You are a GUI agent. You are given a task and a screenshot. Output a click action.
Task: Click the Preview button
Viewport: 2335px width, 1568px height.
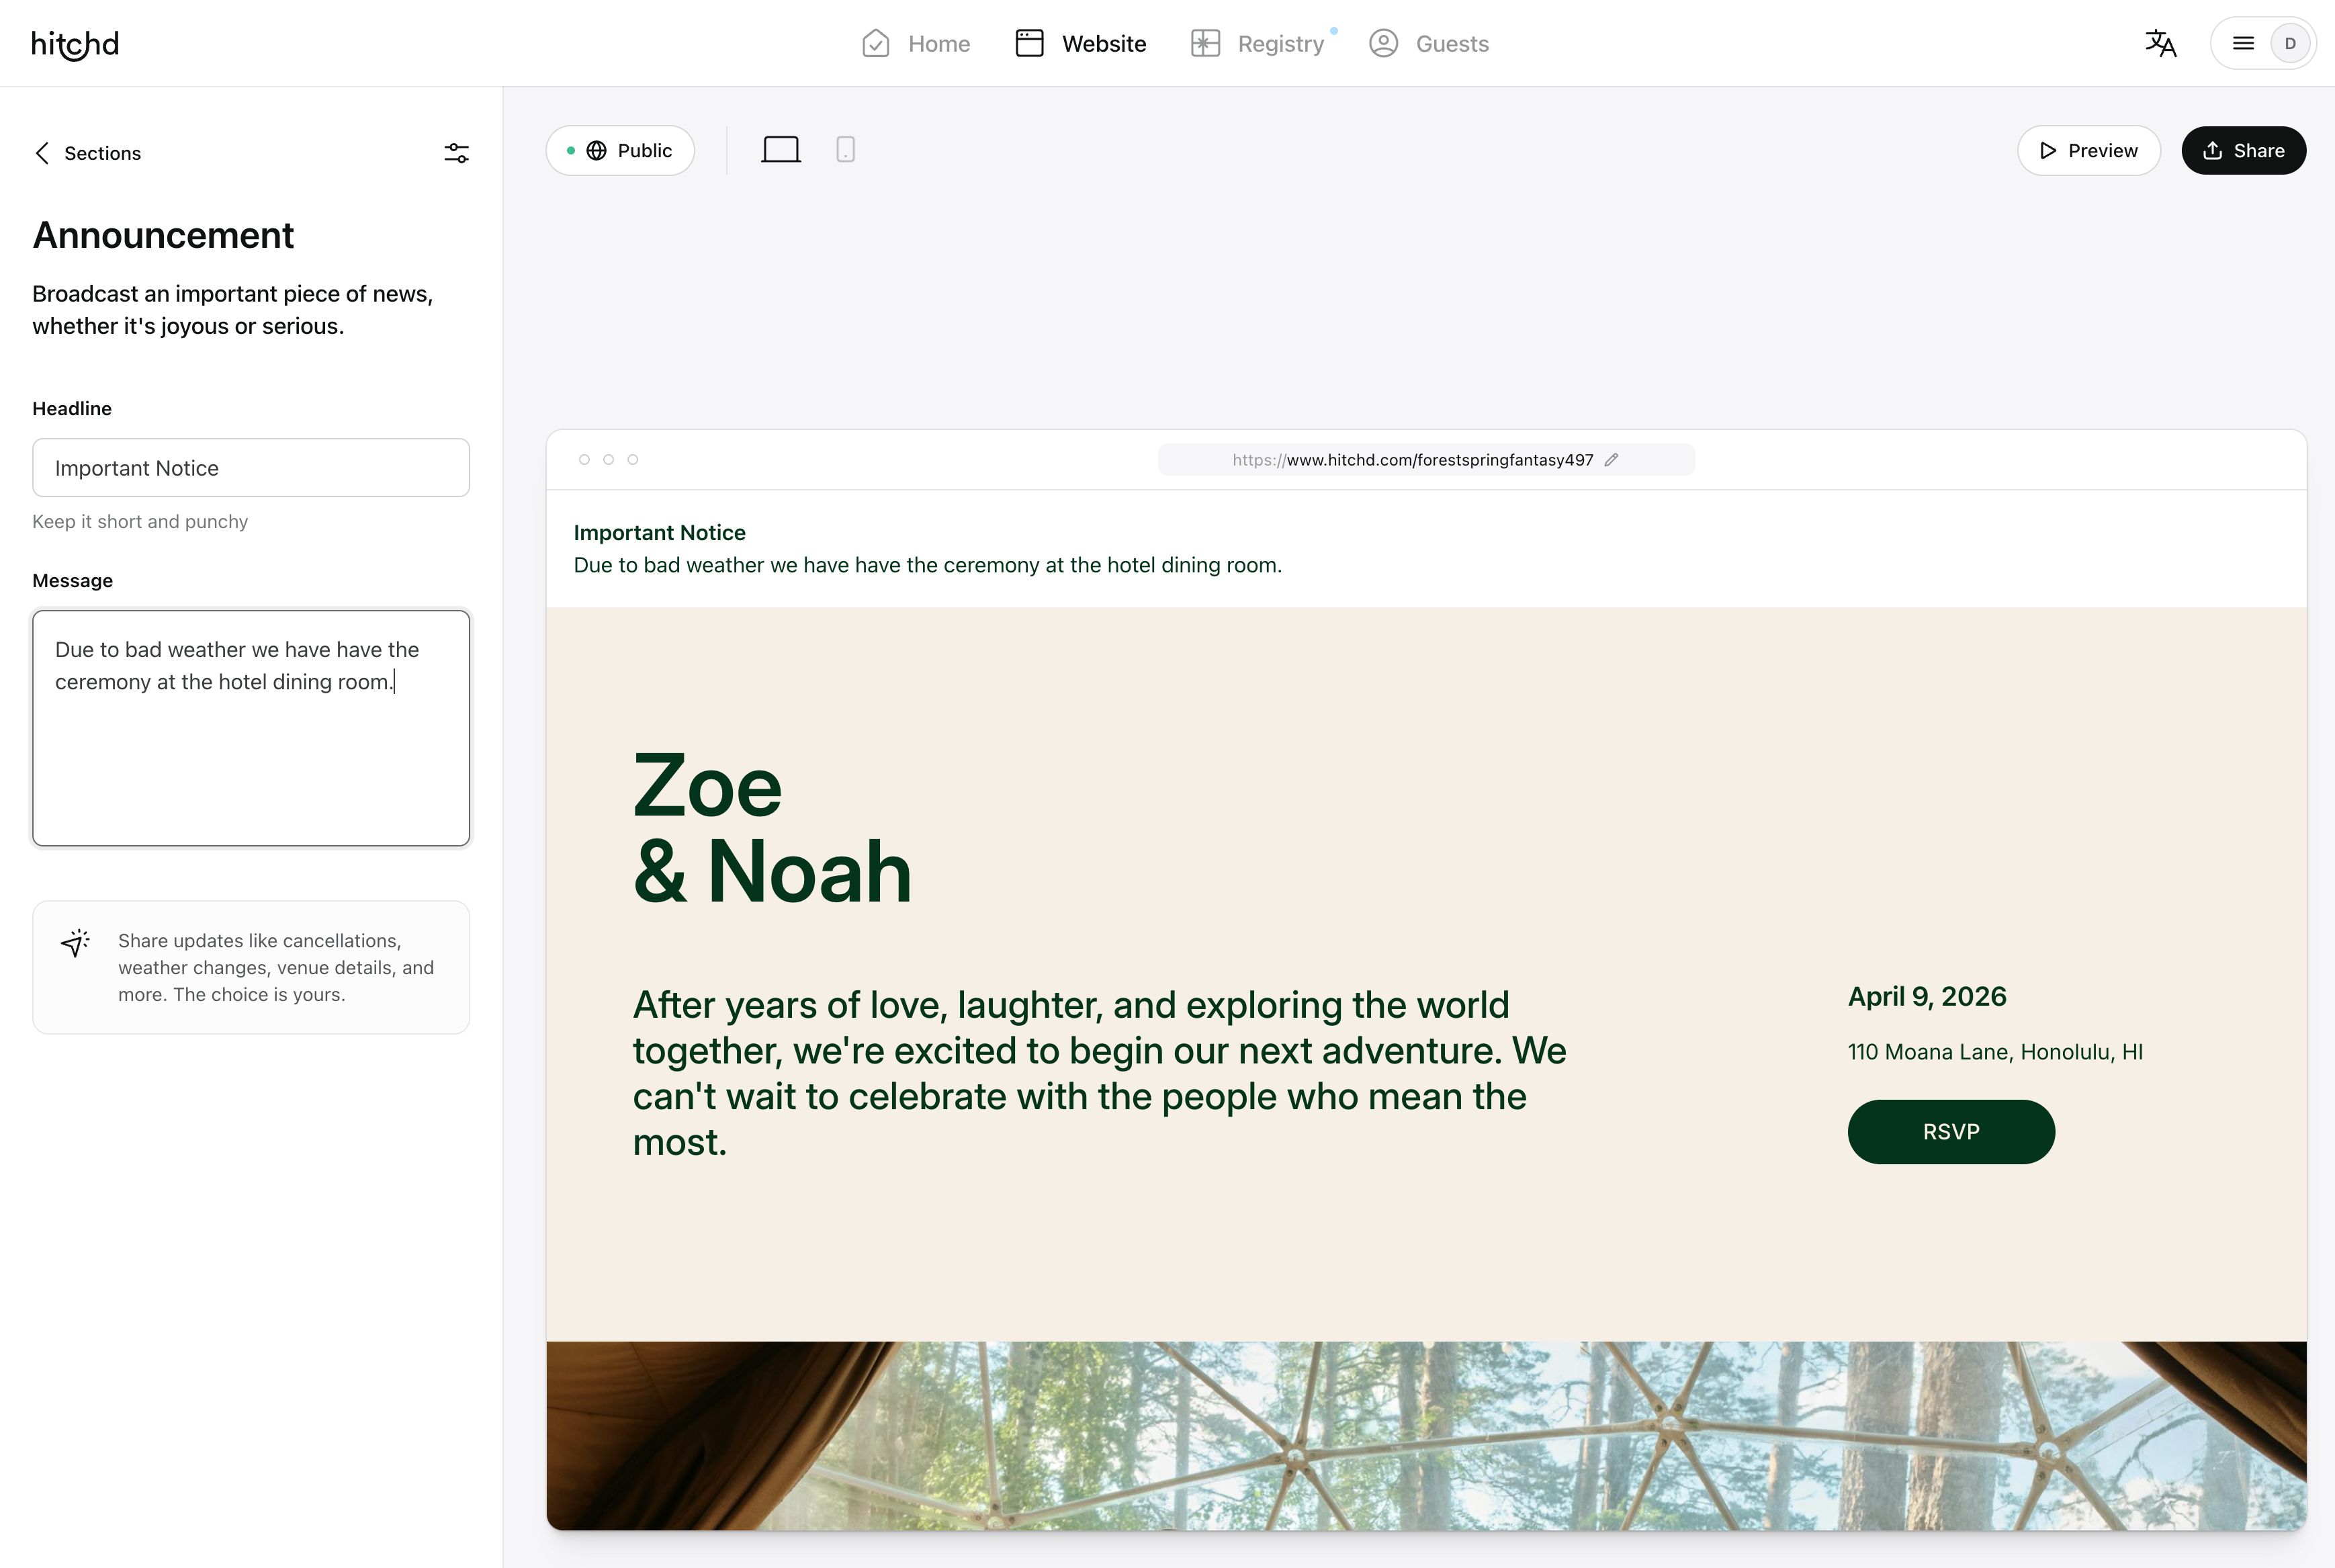pos(2088,151)
